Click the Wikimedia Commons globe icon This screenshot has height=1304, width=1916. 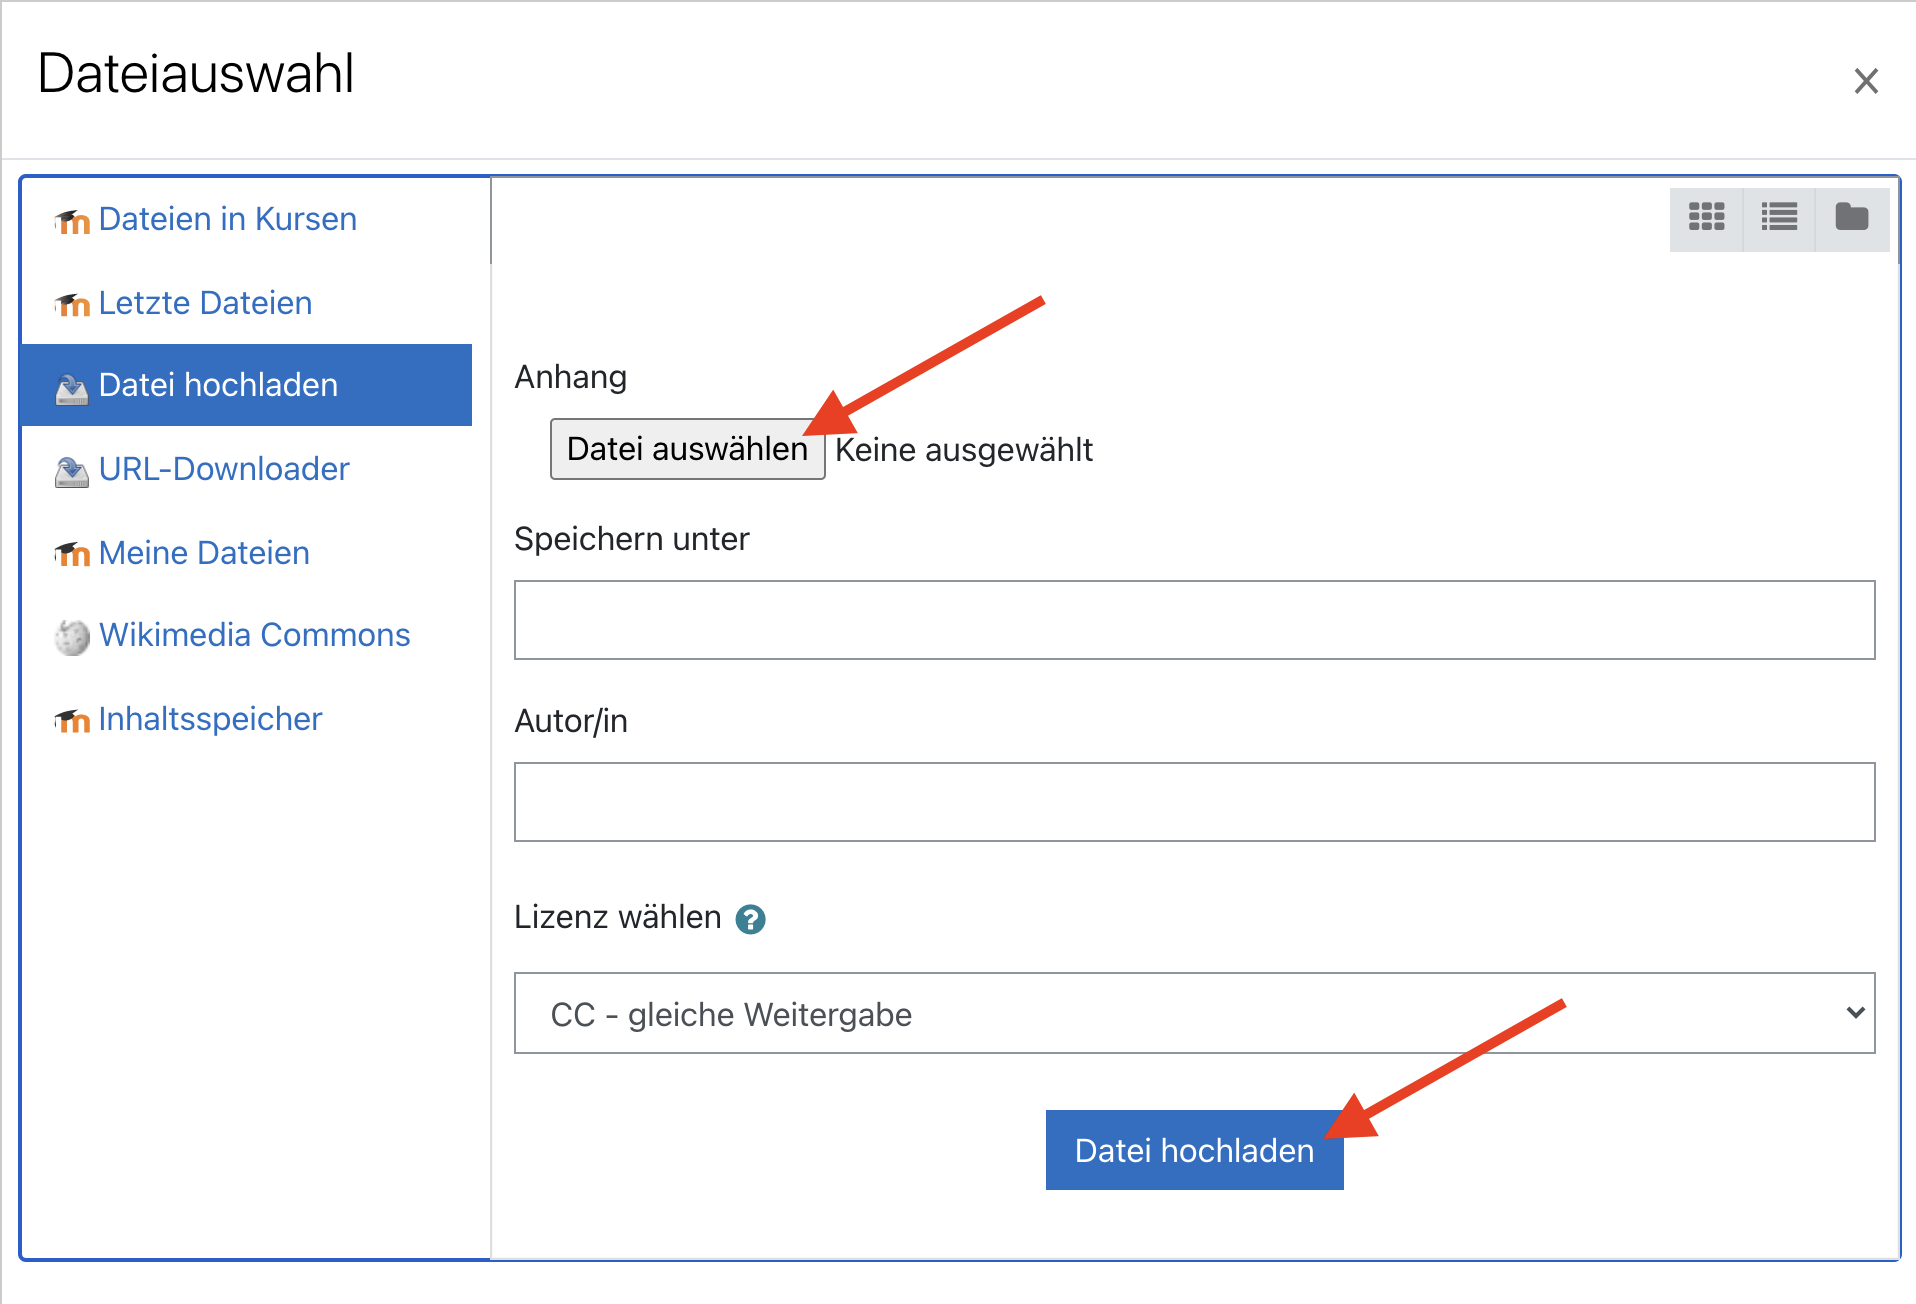point(72,636)
